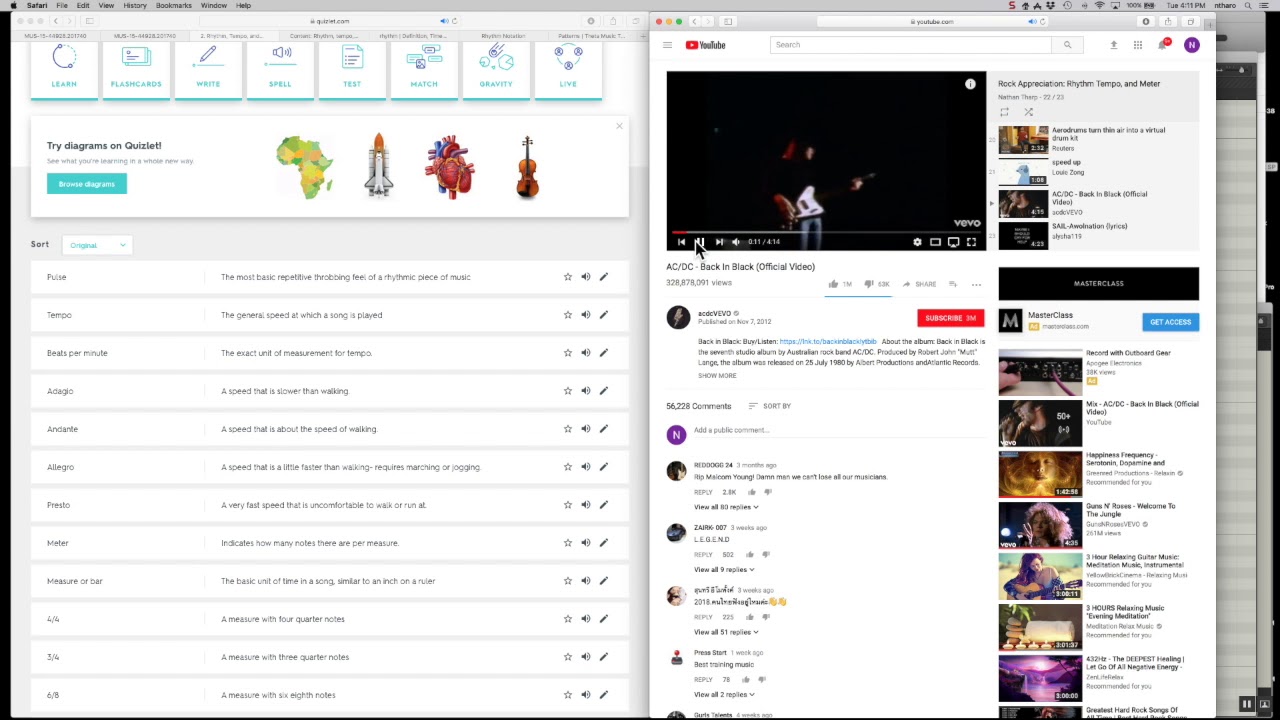Image resolution: width=1280 pixels, height=720 pixels.
Task: Edit the Presto term with pencil
Action: [603, 505]
